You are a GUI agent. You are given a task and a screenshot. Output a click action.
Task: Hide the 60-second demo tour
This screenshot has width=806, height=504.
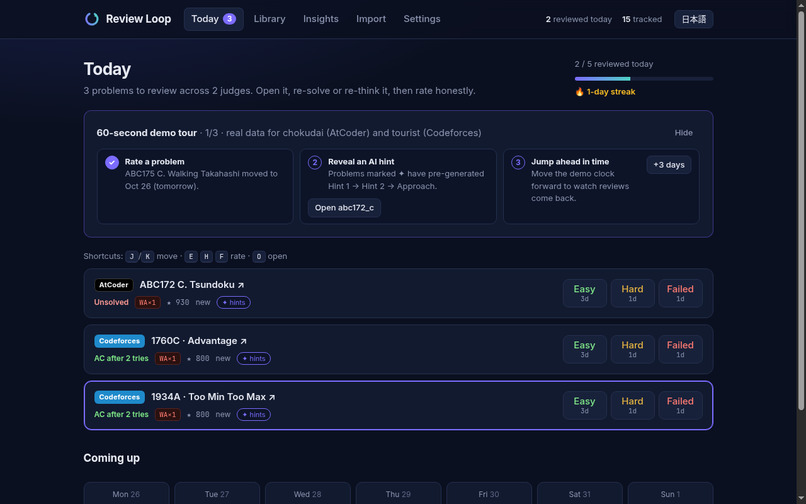(684, 133)
